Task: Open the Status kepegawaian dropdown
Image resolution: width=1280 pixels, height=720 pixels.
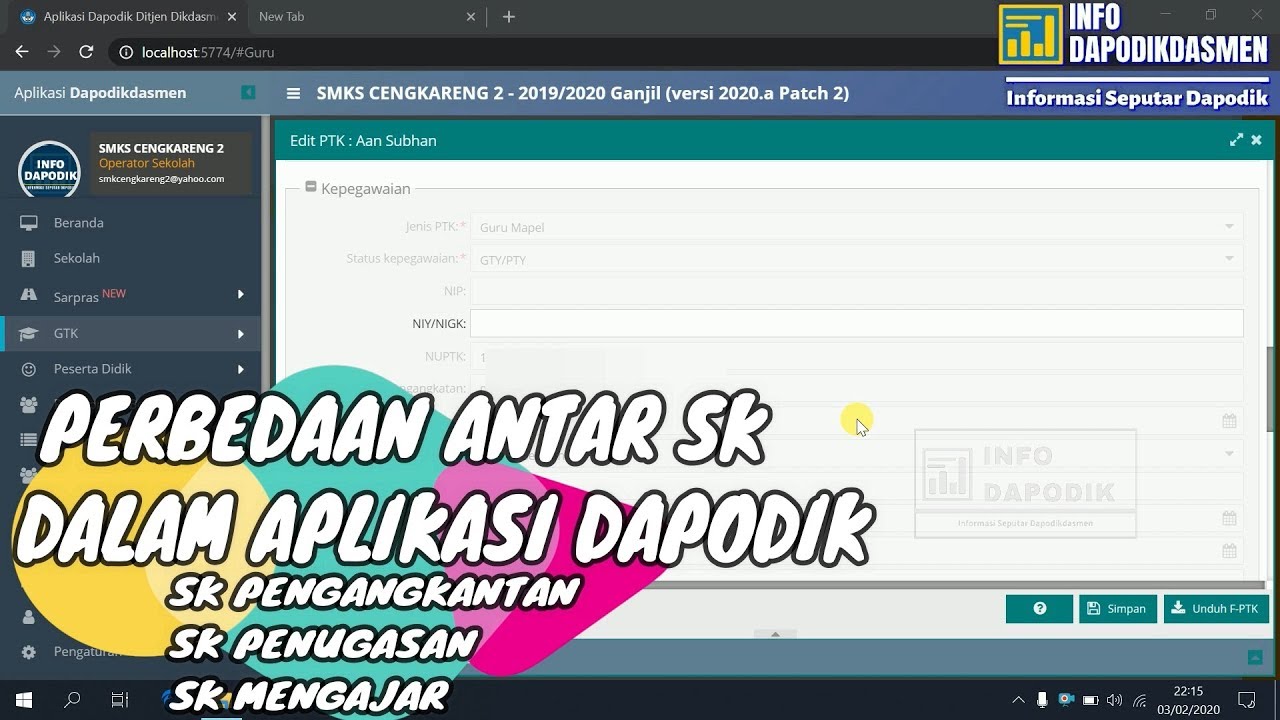Action: 1229,259
